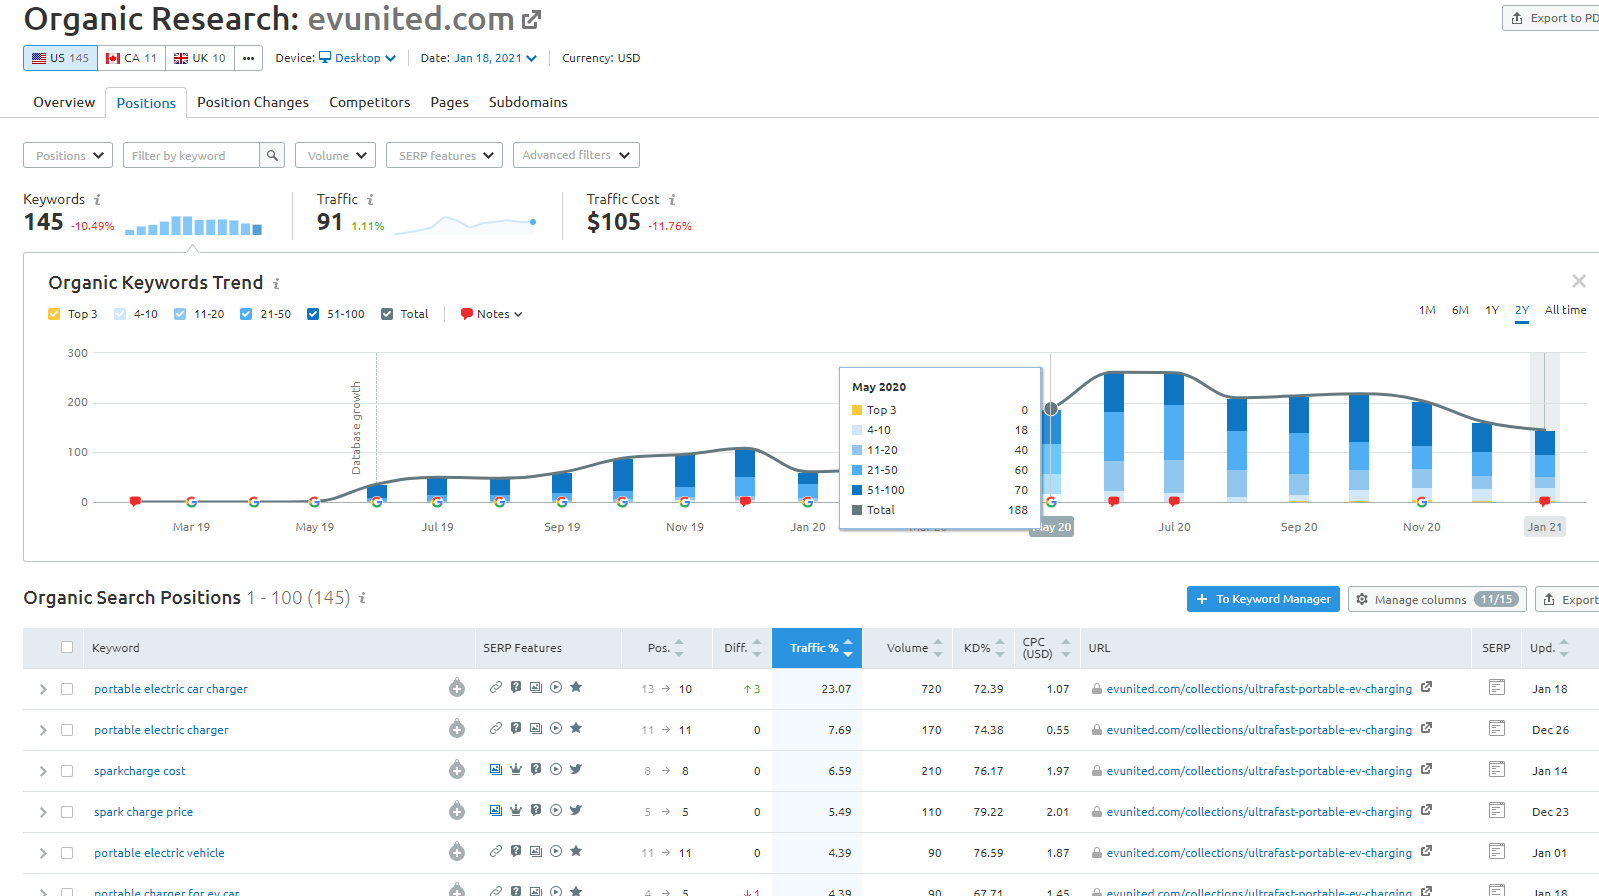Viewport: 1599px width, 896px height.
Task: Add sparkcharge cost keyword via plus icon
Action: pyautogui.click(x=457, y=770)
